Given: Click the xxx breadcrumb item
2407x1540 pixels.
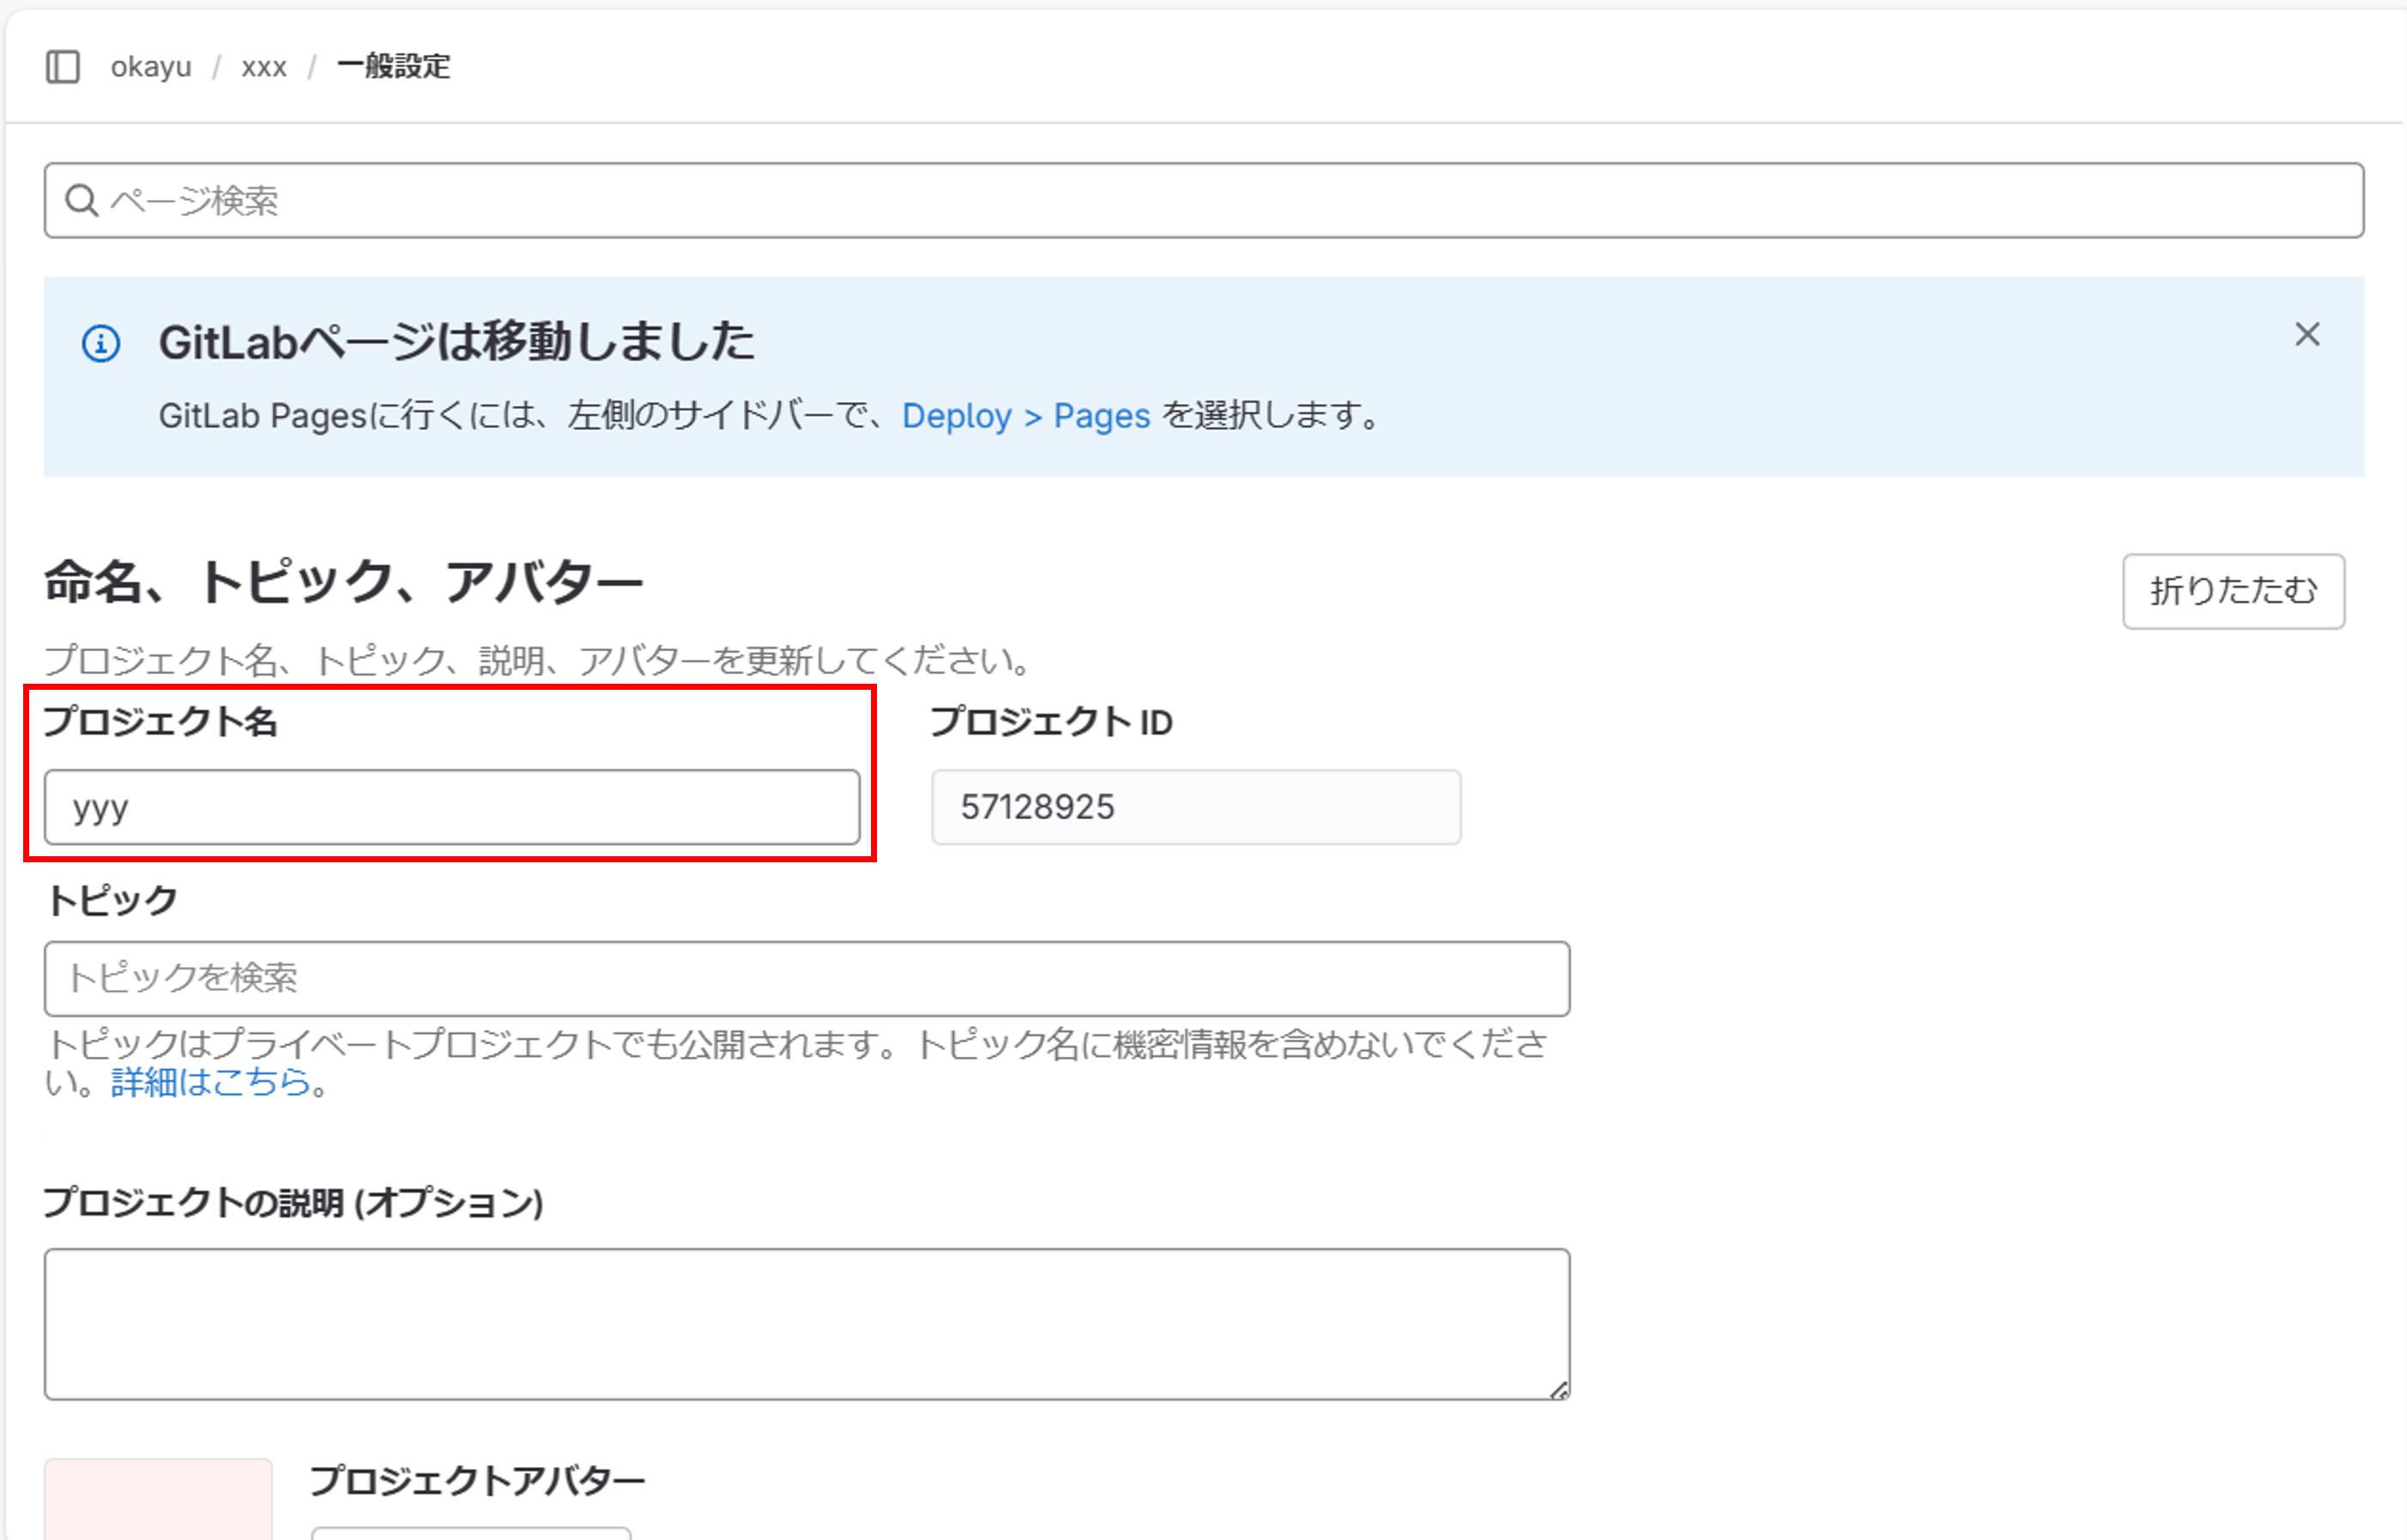Looking at the screenshot, I should [262, 66].
